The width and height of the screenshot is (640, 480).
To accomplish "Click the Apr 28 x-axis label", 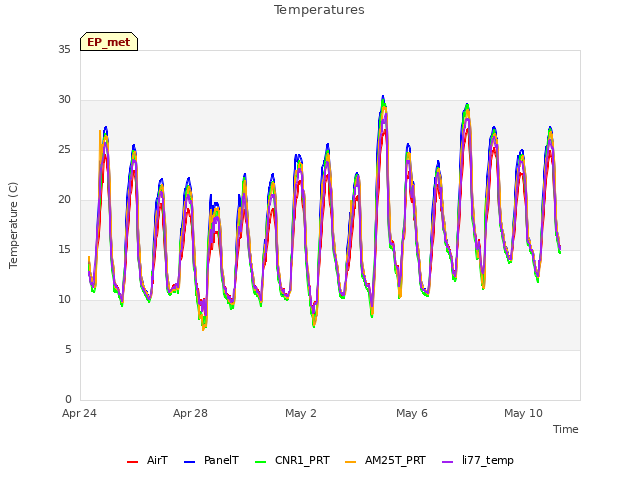I will (190, 413).
